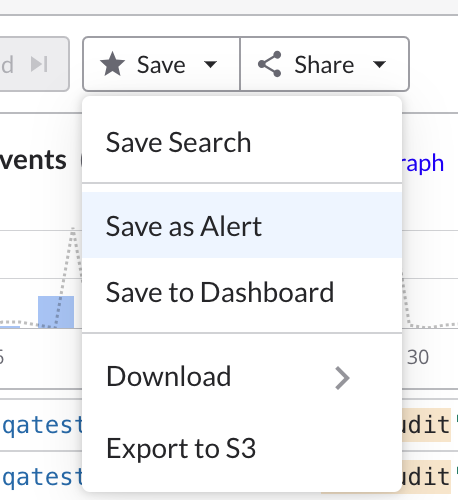Open the Download menu item
458x500 pixels.
(242, 377)
